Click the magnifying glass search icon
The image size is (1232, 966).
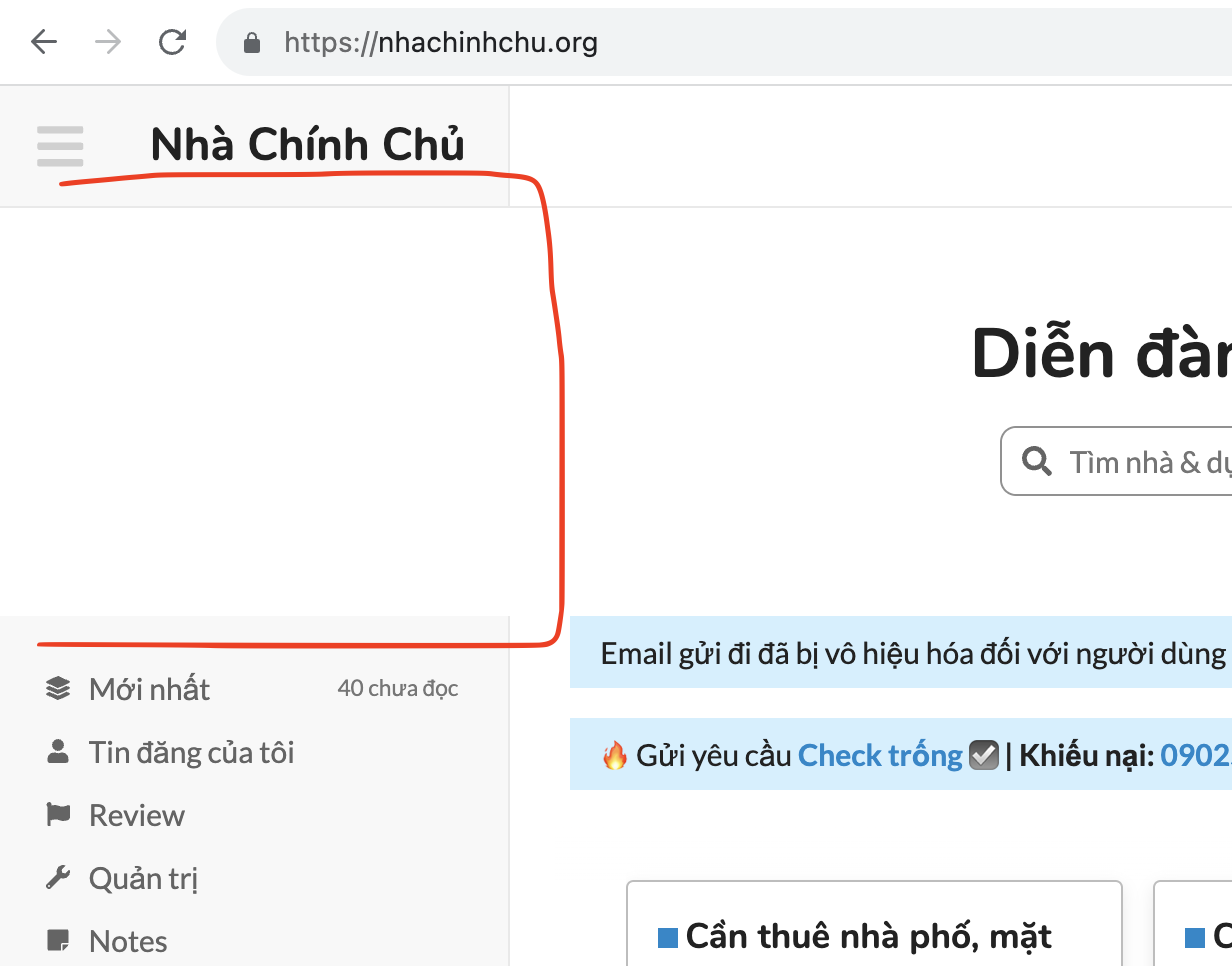pos(1037,461)
